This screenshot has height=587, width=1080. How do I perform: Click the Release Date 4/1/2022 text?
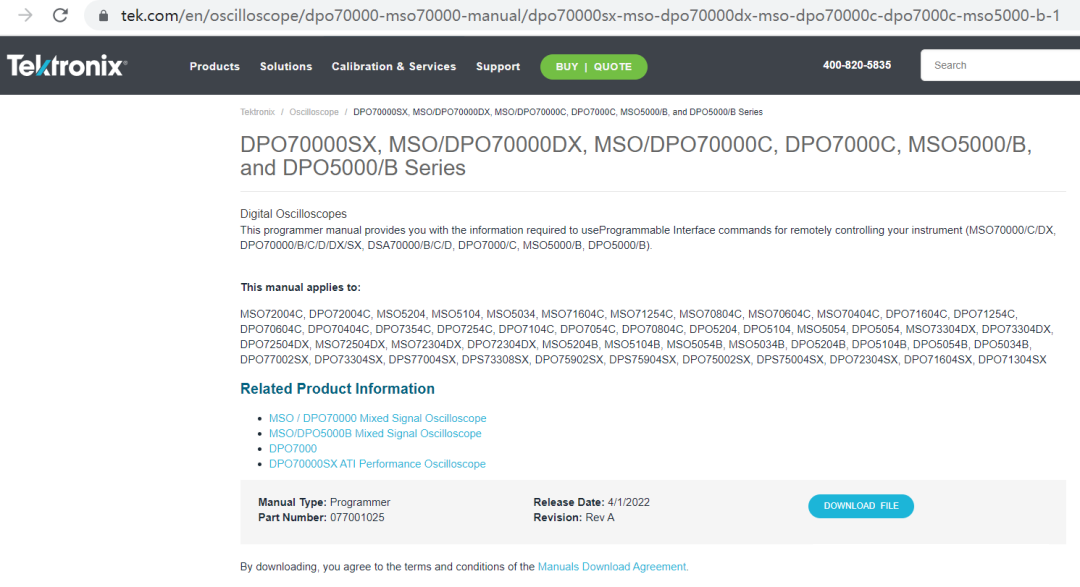pos(591,502)
